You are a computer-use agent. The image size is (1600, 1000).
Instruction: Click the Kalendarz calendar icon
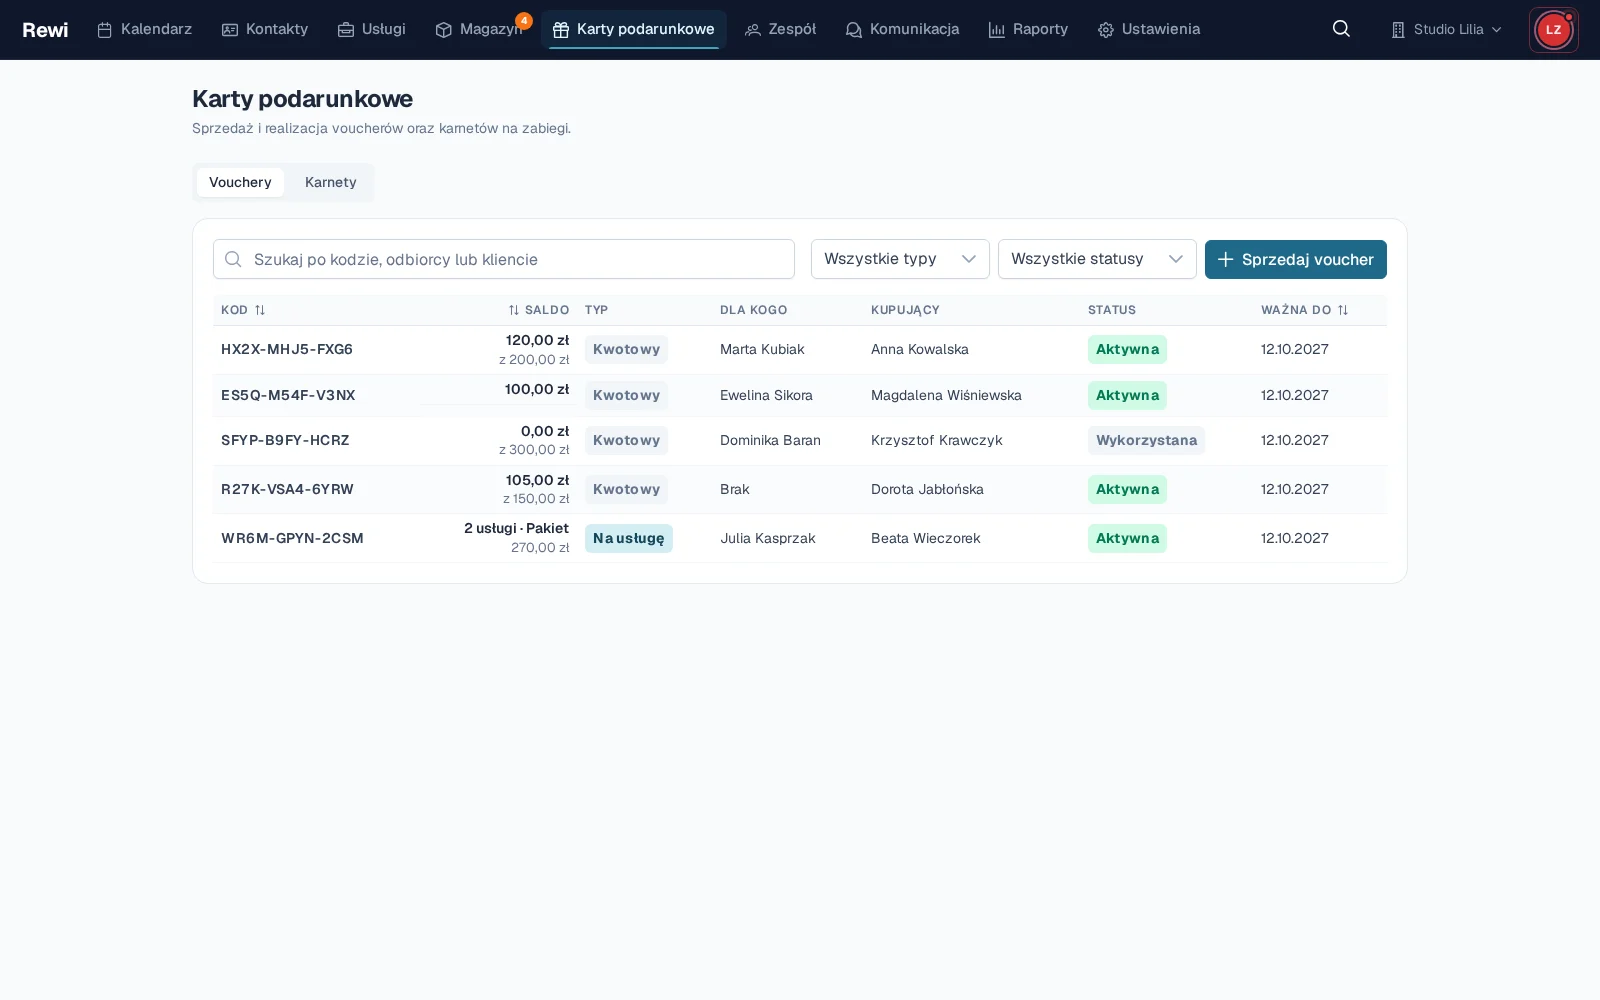coord(104,30)
